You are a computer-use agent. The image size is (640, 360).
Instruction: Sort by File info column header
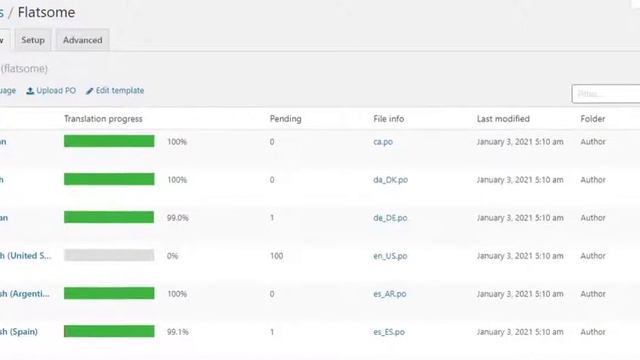[x=389, y=119]
